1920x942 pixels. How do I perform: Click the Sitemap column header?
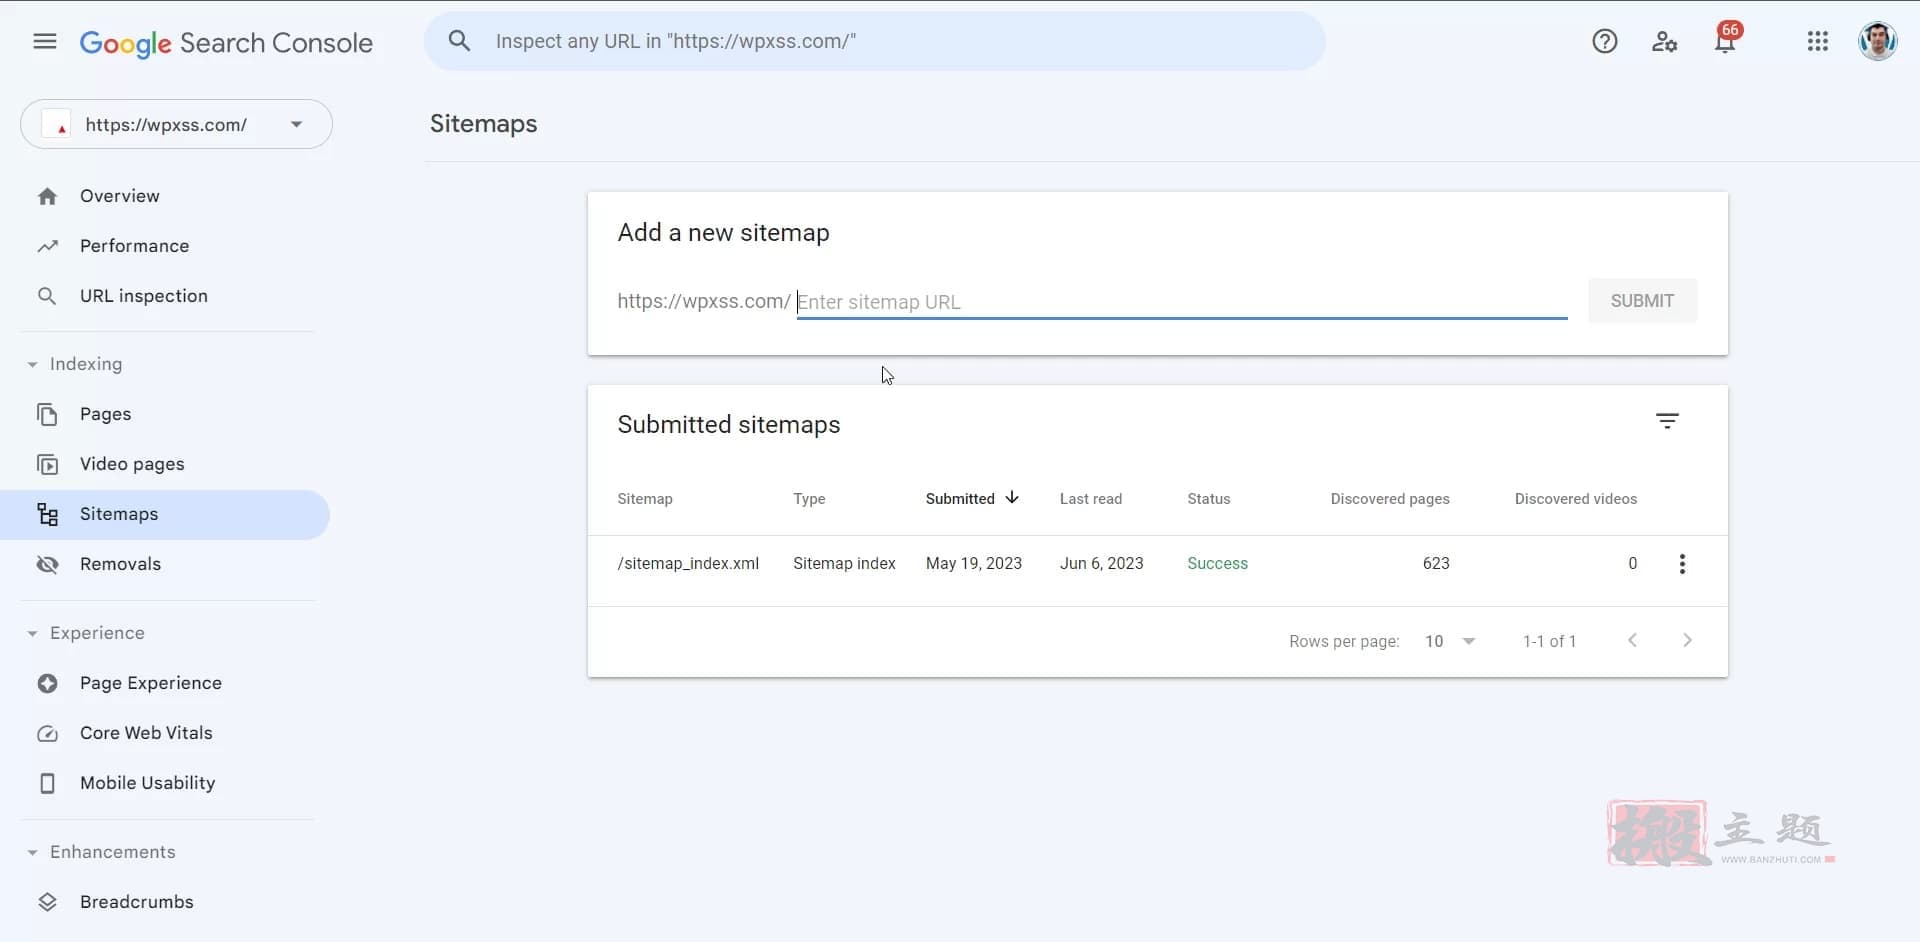click(645, 499)
